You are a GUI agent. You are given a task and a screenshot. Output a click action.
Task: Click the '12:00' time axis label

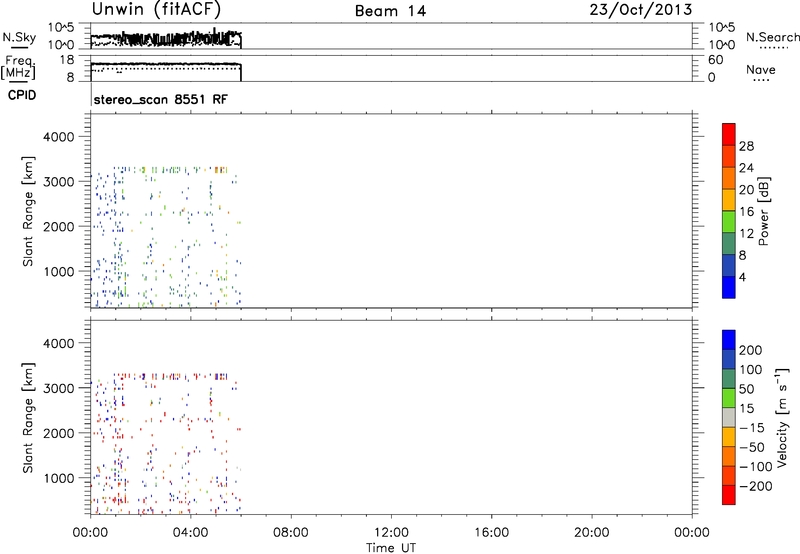coord(391,533)
